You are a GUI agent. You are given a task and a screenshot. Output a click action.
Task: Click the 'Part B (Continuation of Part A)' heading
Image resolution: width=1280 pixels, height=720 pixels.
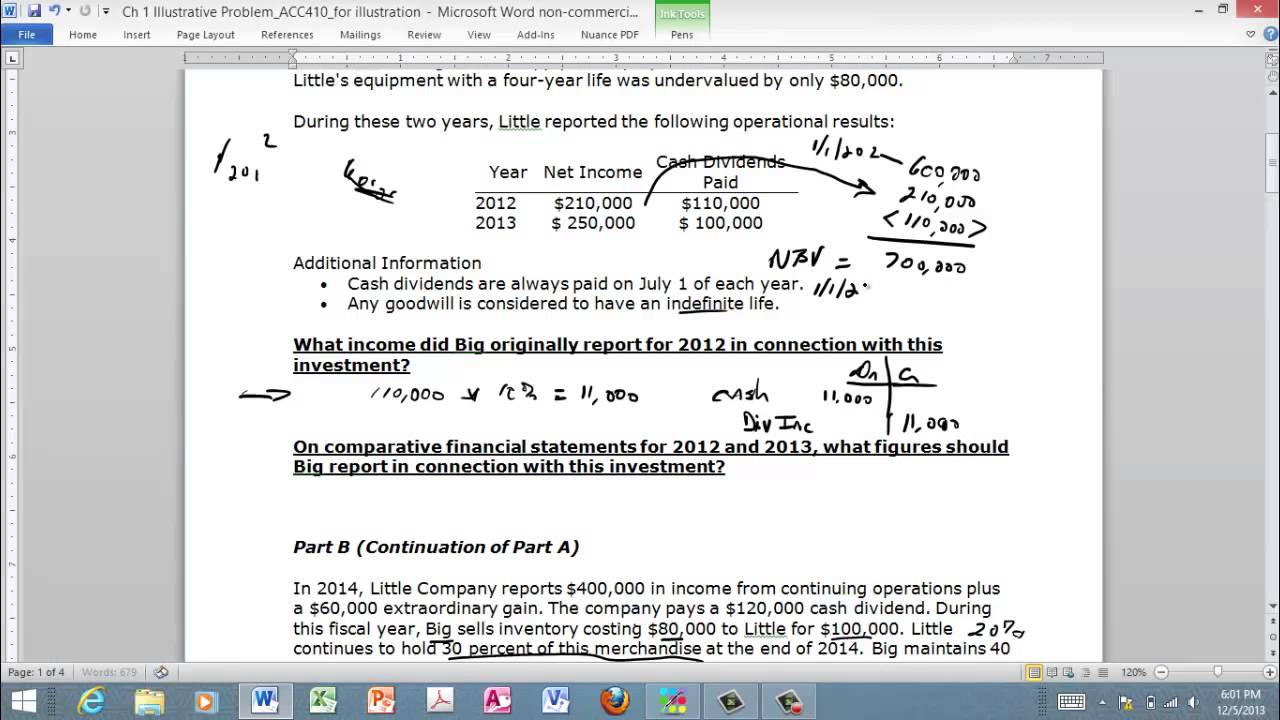tap(436, 547)
